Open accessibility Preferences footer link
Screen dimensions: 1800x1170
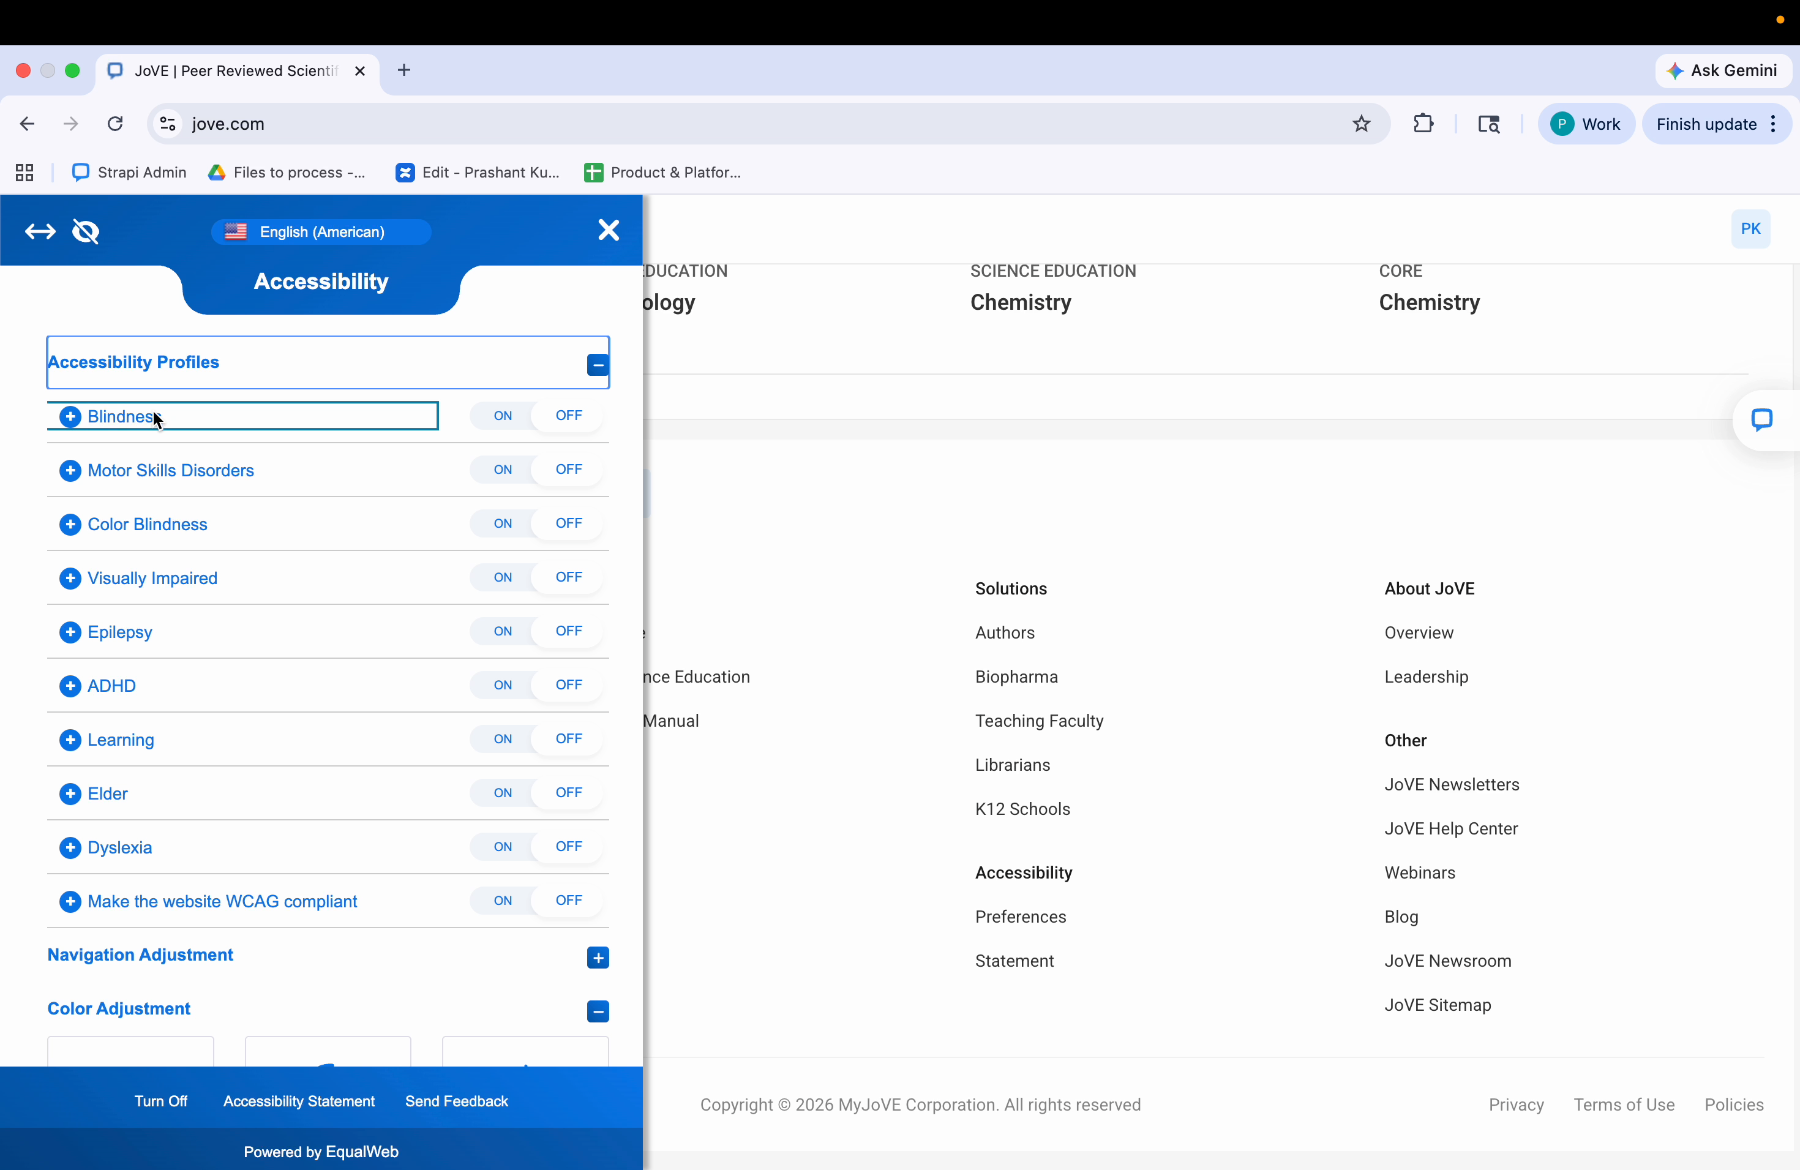tap(1020, 917)
